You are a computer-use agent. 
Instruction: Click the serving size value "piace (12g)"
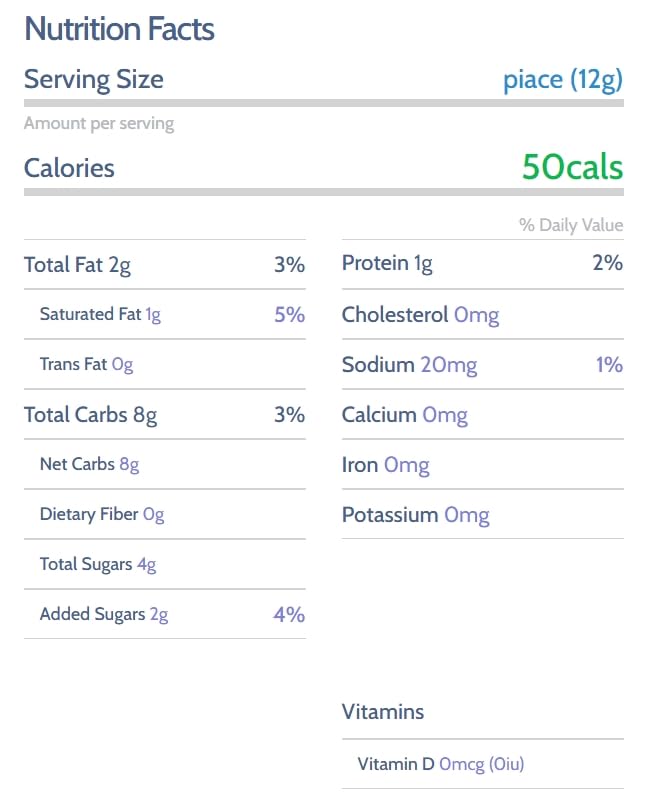click(x=562, y=80)
